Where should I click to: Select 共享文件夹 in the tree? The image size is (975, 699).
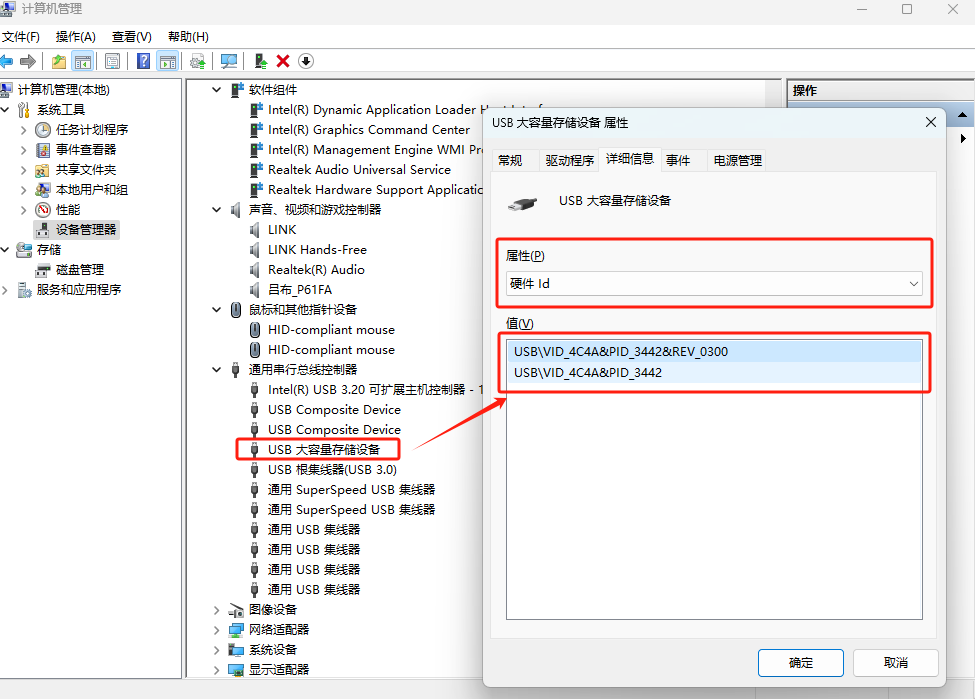point(86,170)
